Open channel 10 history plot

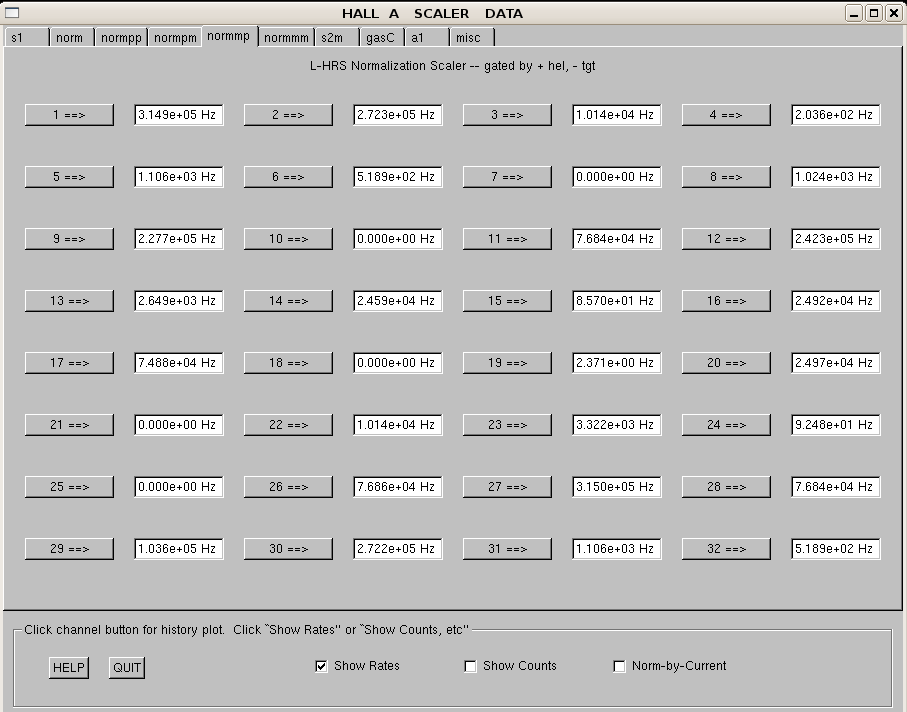[288, 238]
